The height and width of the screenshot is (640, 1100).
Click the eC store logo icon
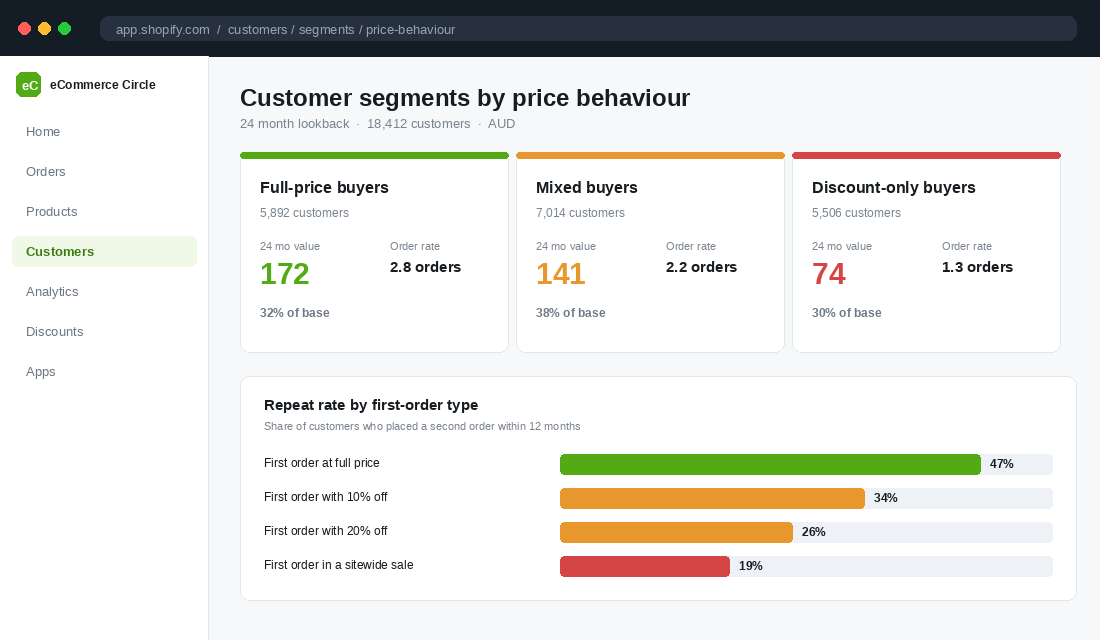(29, 85)
